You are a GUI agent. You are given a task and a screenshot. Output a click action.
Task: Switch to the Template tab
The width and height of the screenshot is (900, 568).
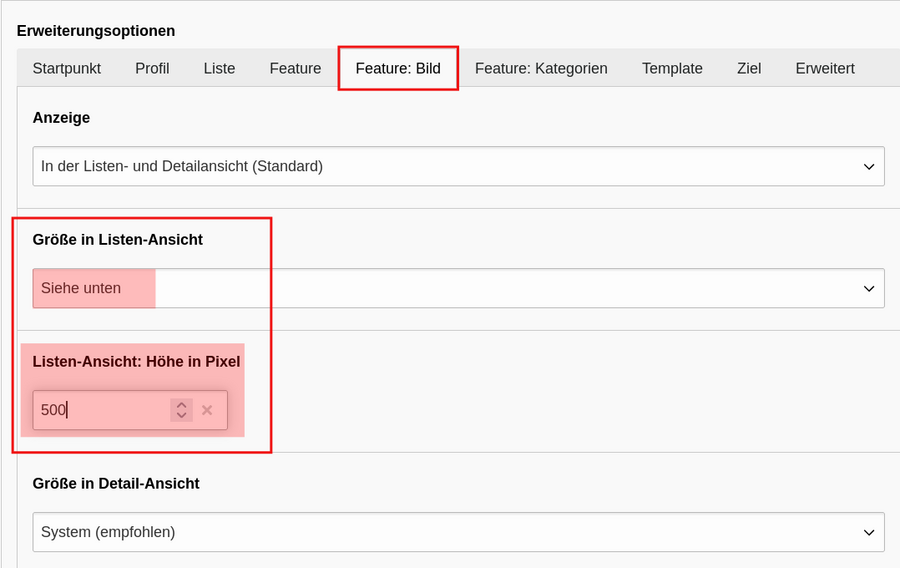tap(672, 68)
